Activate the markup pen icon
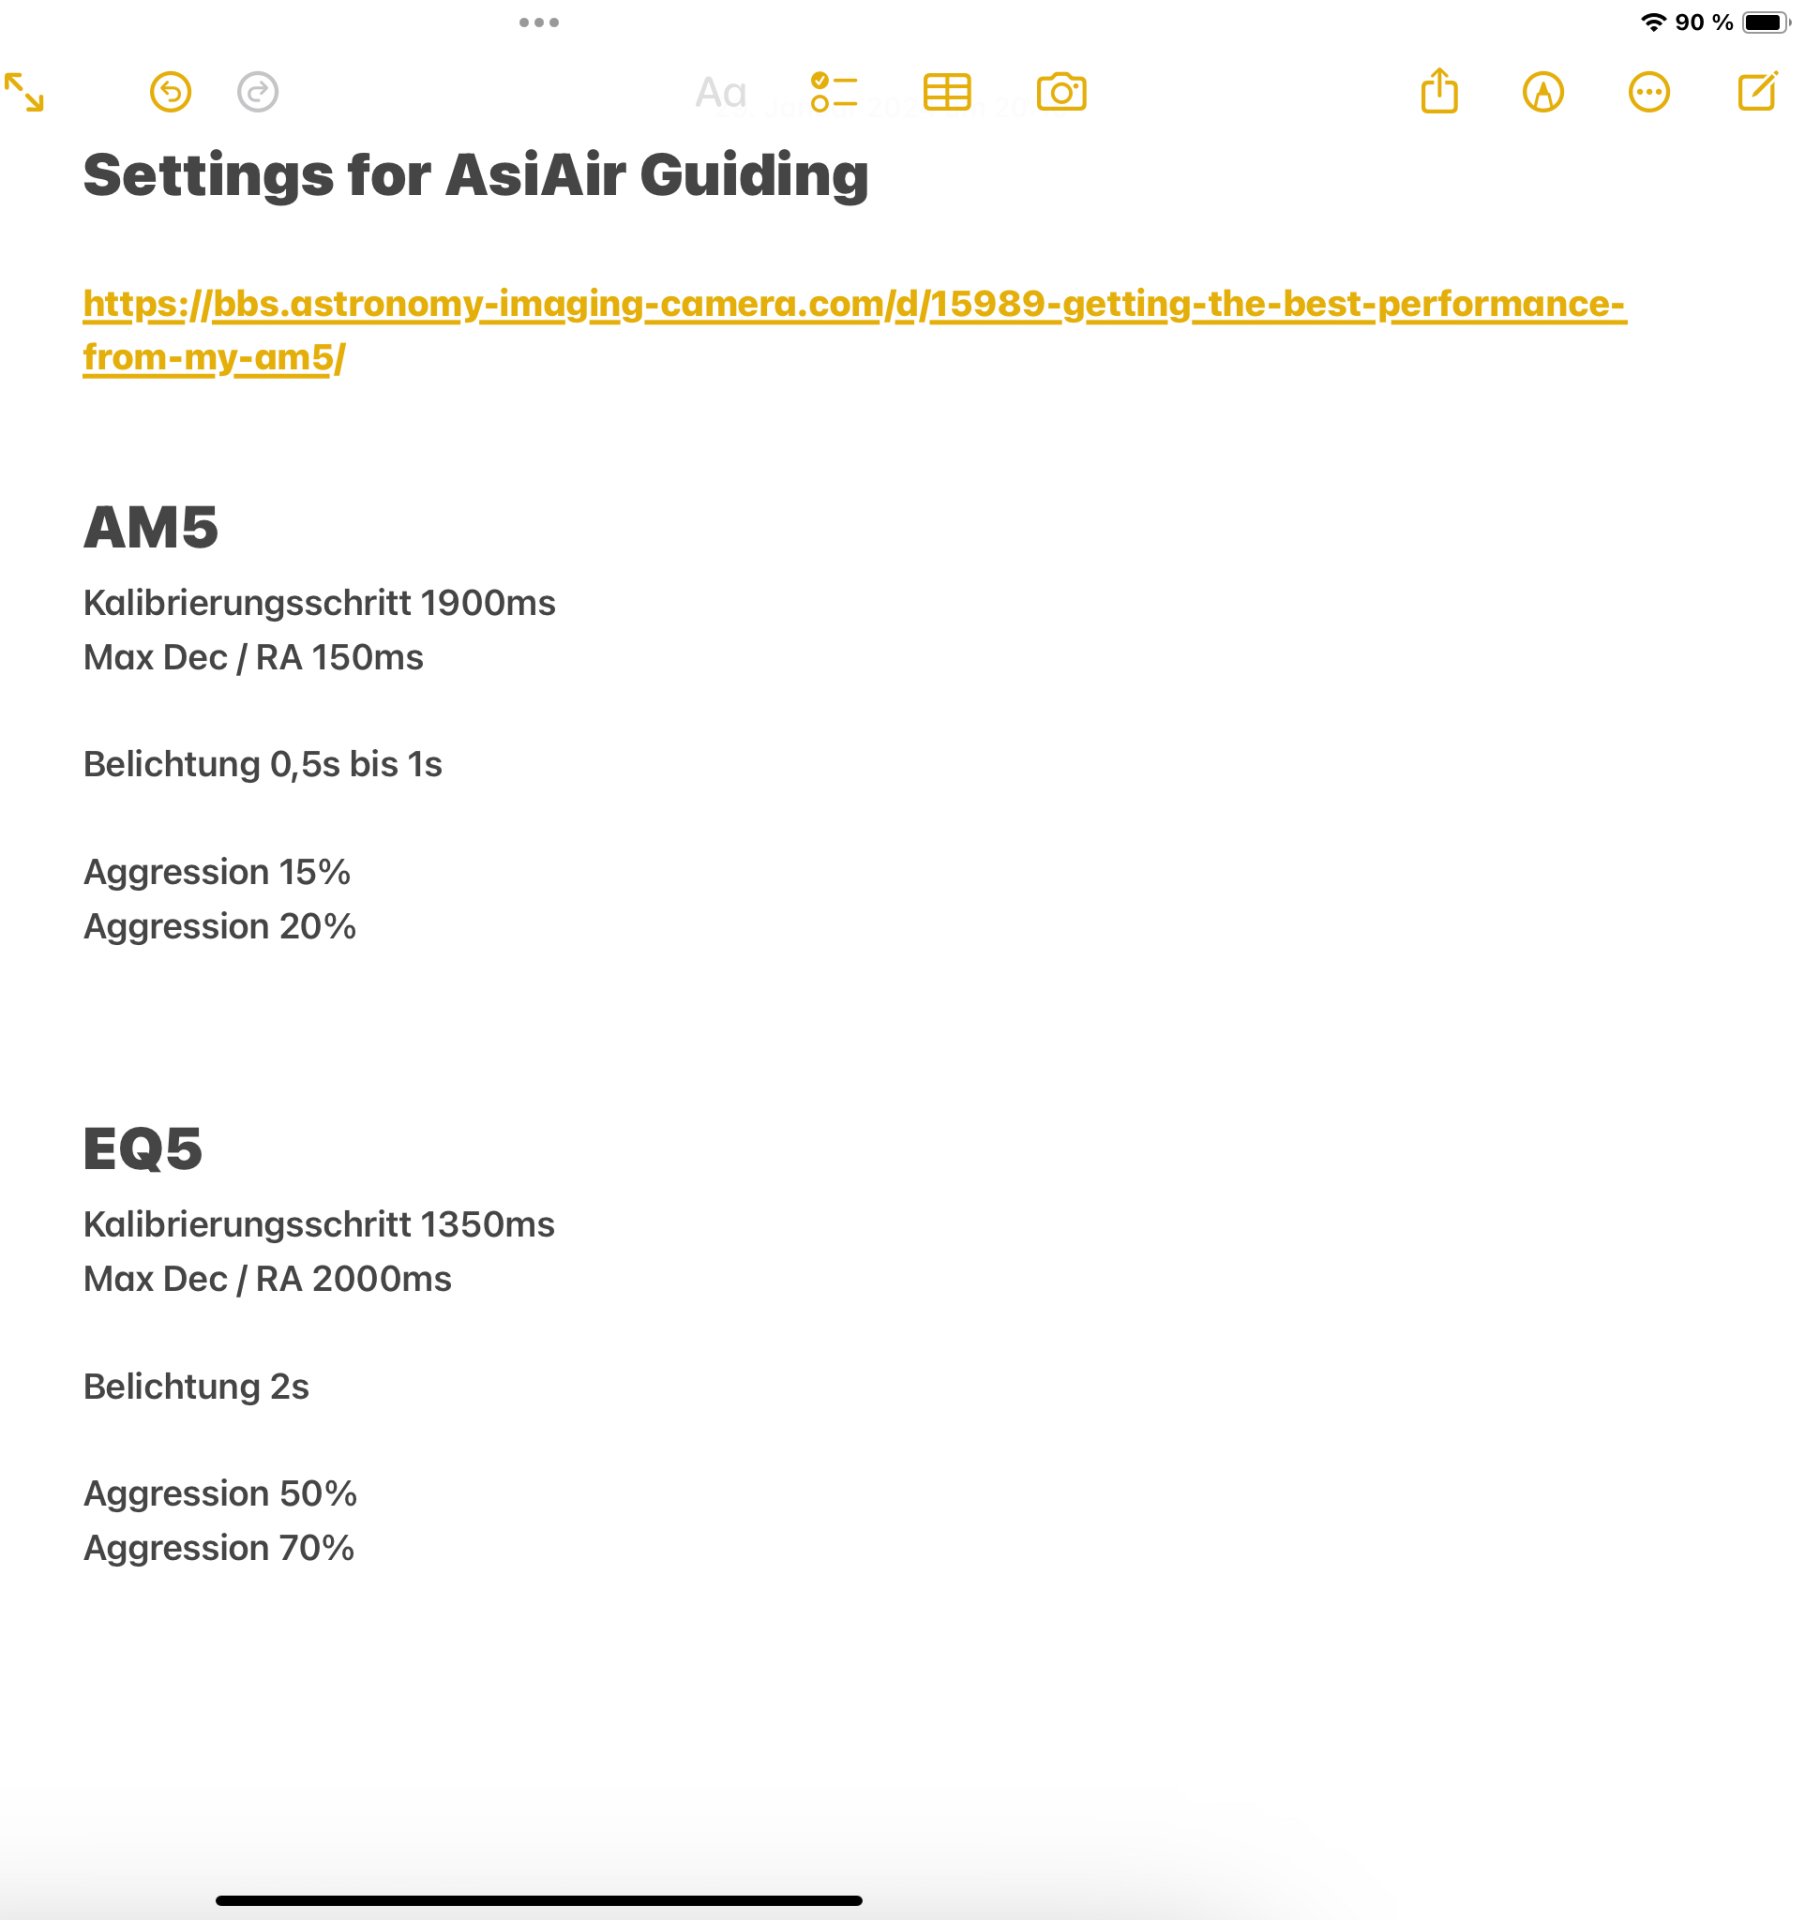 pyautogui.click(x=1545, y=93)
